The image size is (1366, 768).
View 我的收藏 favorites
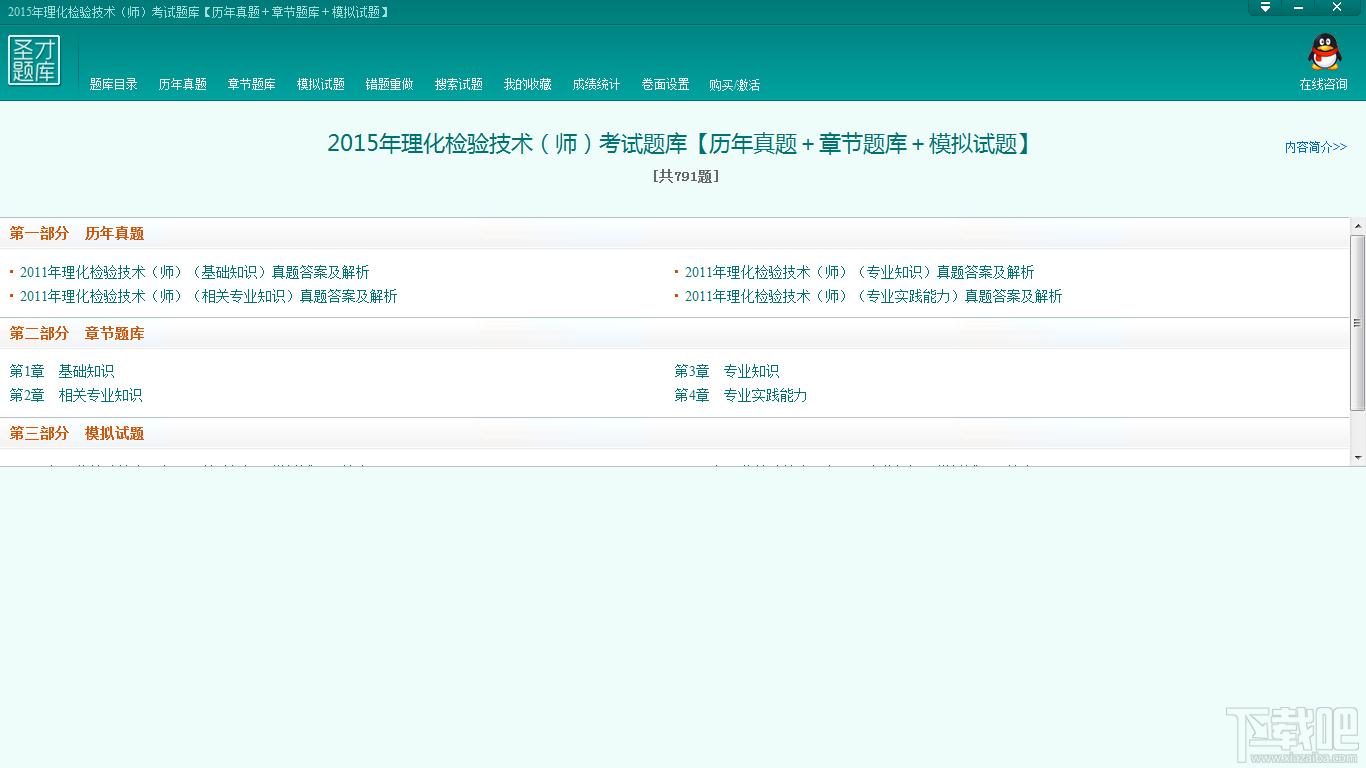point(528,85)
